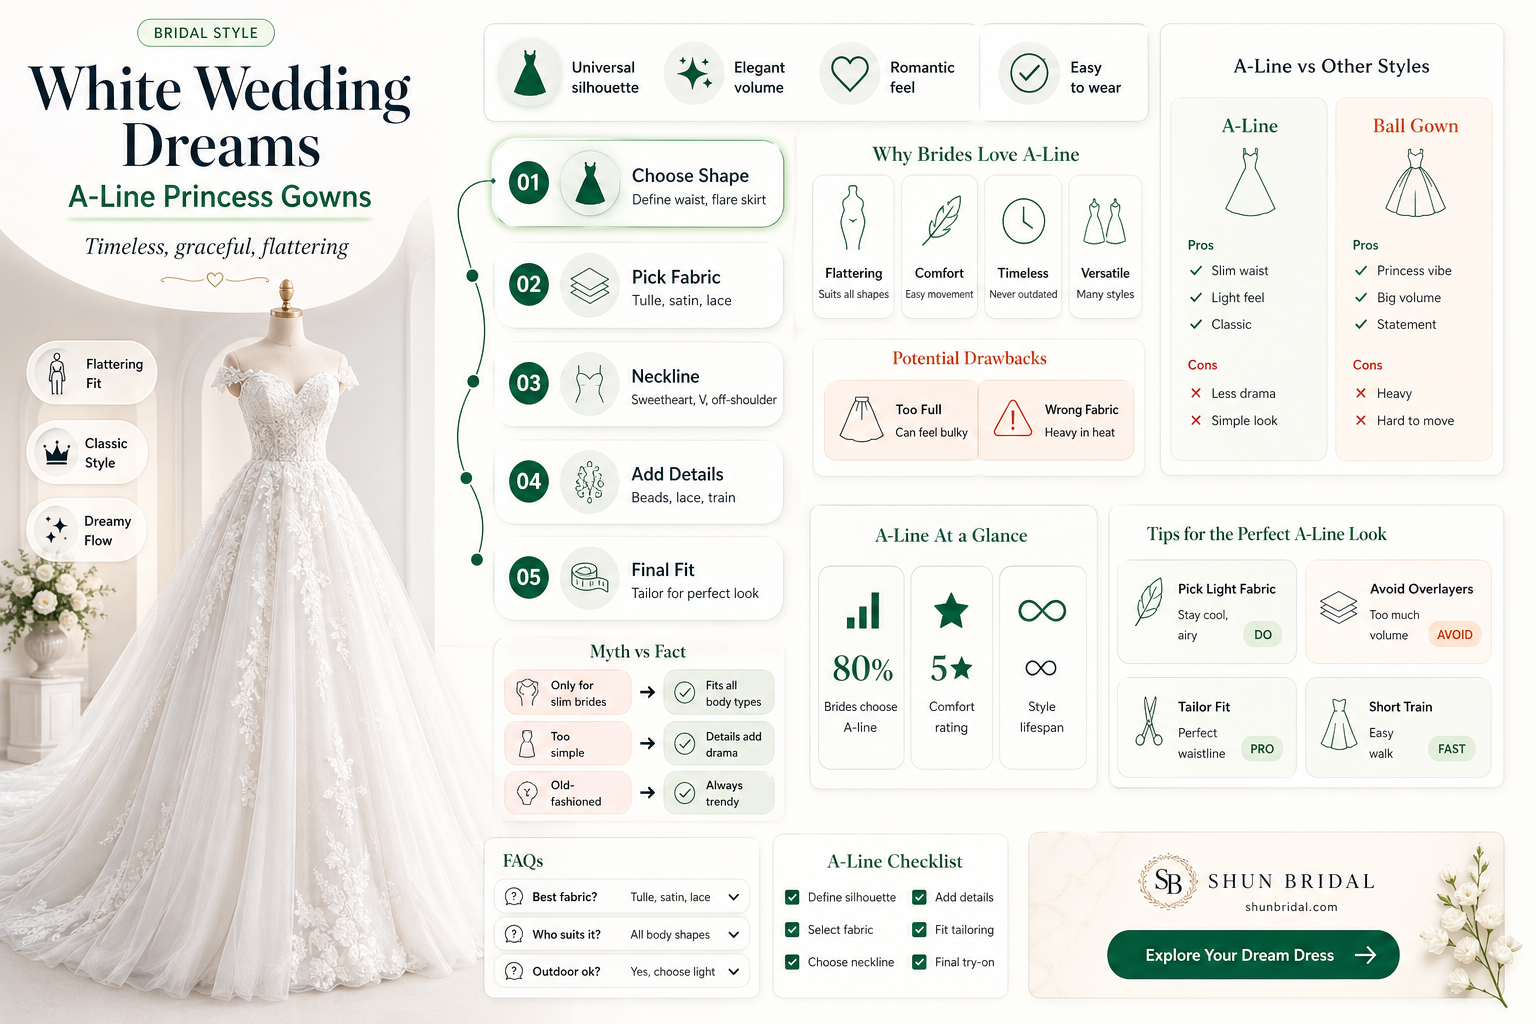Click the bar chart icon above 80%
Image resolution: width=1536 pixels, height=1024 pixels.
863,610
